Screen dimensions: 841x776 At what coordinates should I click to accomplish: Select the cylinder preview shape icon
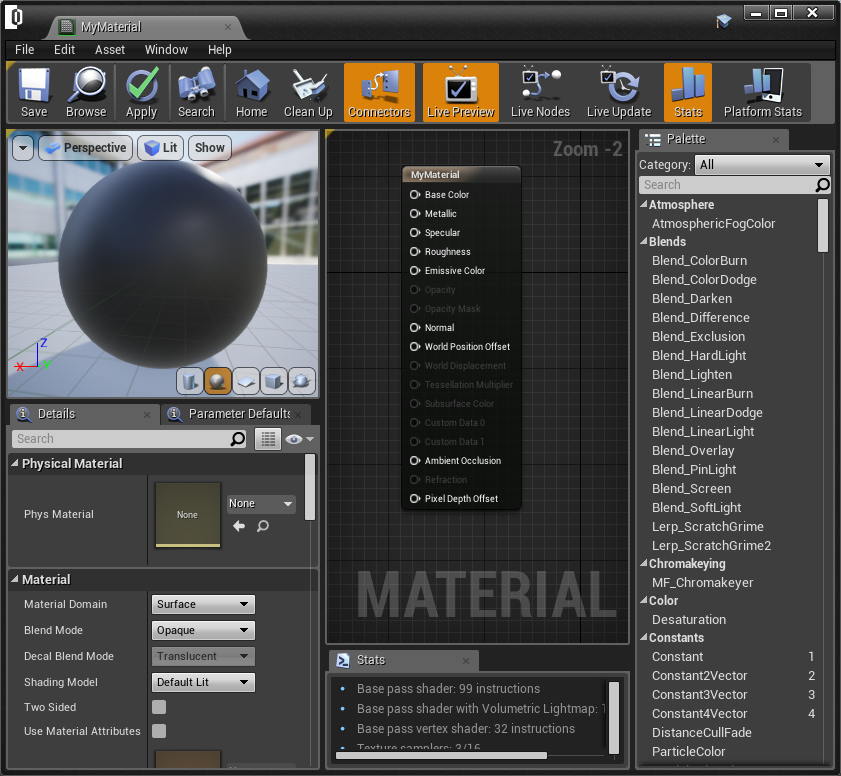coord(190,381)
